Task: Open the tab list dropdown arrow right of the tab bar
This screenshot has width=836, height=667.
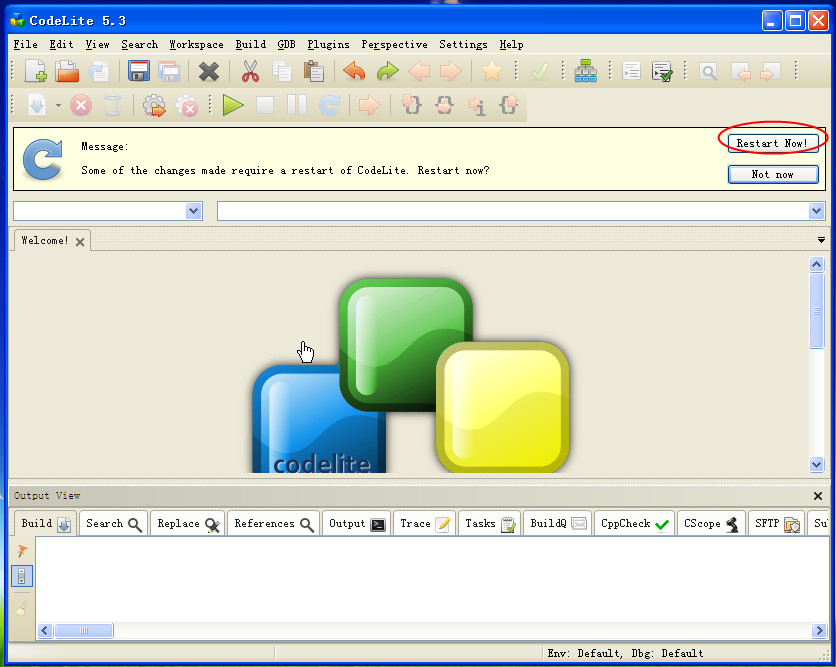Action: click(821, 240)
